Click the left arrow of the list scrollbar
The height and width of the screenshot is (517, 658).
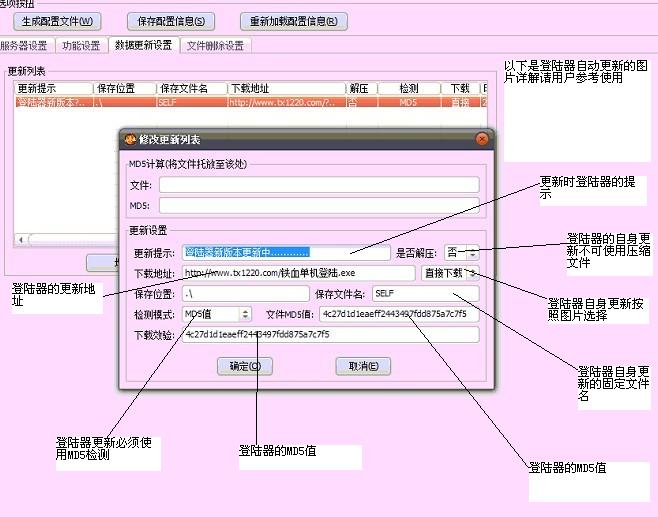pos(21,240)
